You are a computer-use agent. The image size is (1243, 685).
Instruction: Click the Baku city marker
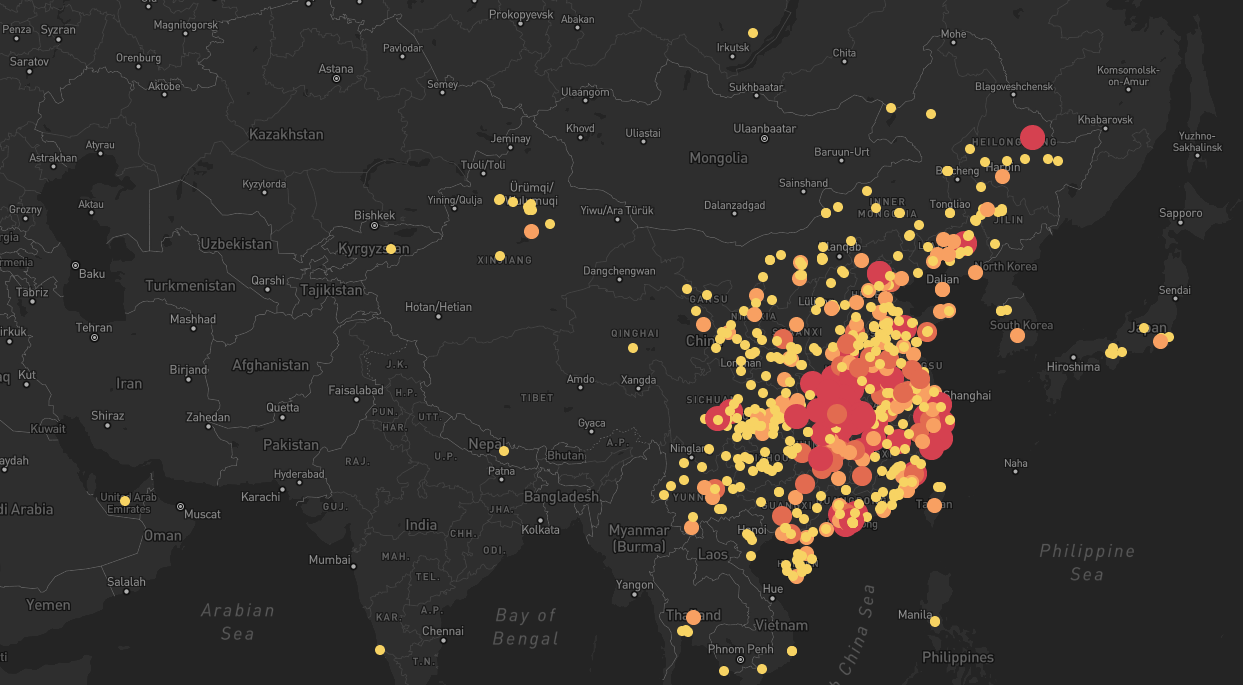pos(75,266)
